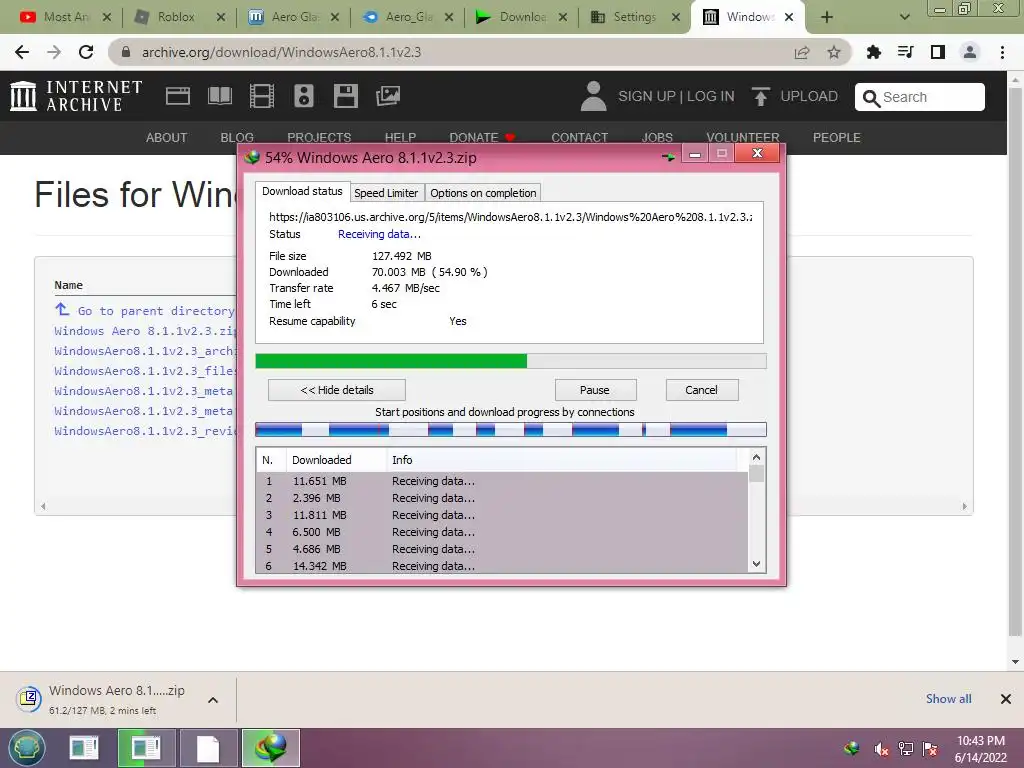
Task: Switch to the Roblox browser tab
Action: [x=180, y=17]
